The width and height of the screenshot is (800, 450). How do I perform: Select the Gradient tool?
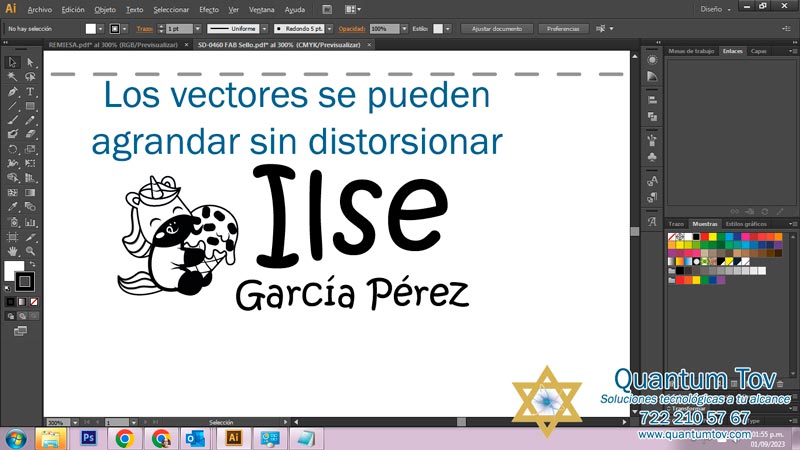(x=30, y=192)
